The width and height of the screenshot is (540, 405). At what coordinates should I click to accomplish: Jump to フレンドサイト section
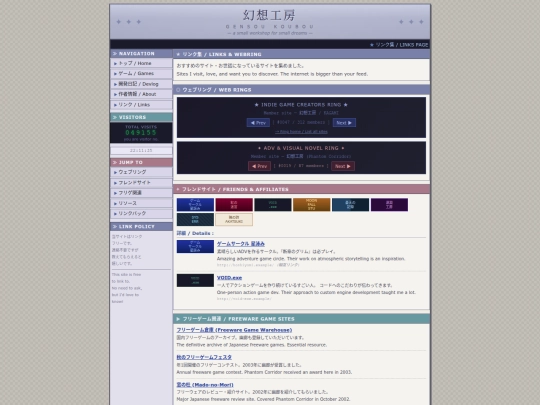pos(141,183)
